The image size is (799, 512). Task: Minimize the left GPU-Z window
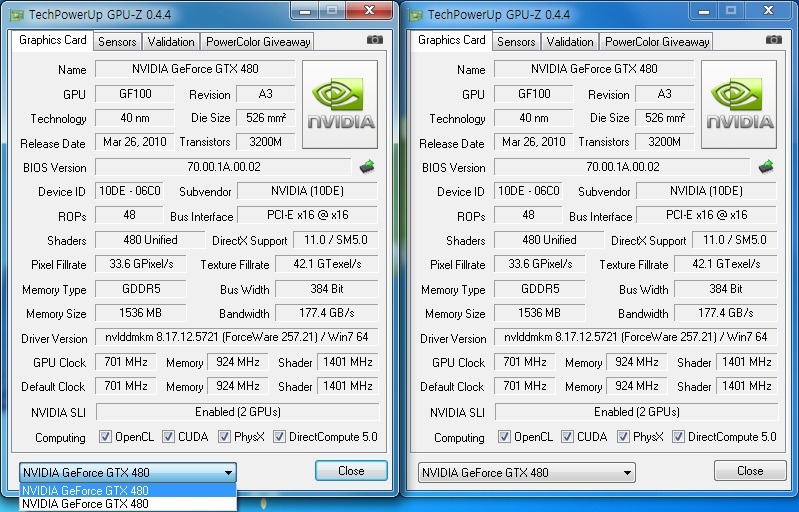305,11
